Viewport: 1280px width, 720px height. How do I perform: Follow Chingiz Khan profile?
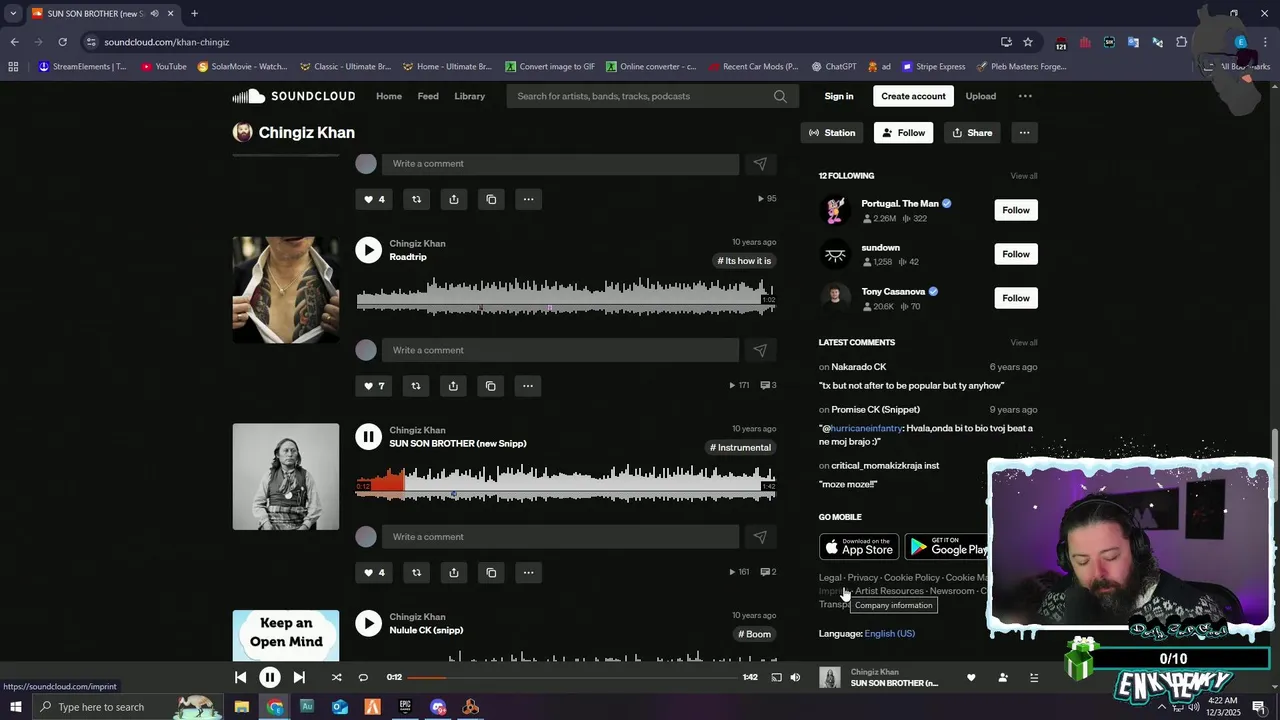pyautogui.click(x=903, y=132)
